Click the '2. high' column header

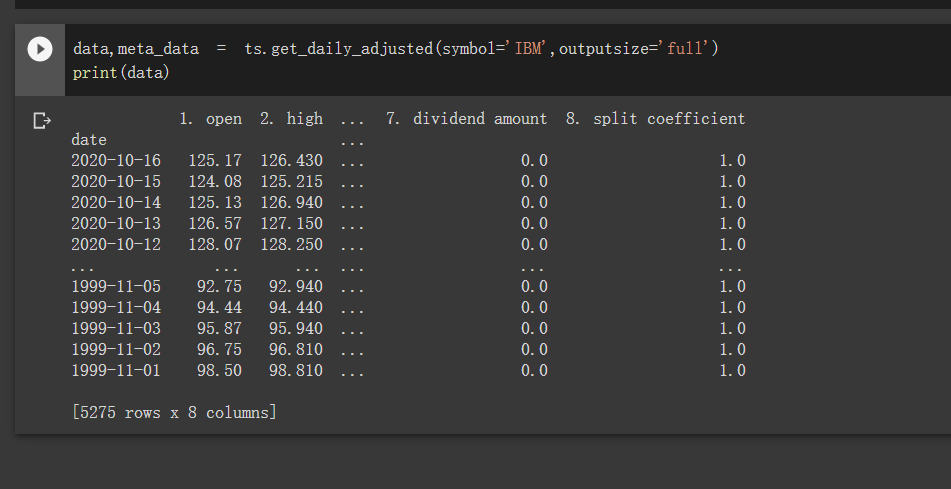tap(291, 119)
